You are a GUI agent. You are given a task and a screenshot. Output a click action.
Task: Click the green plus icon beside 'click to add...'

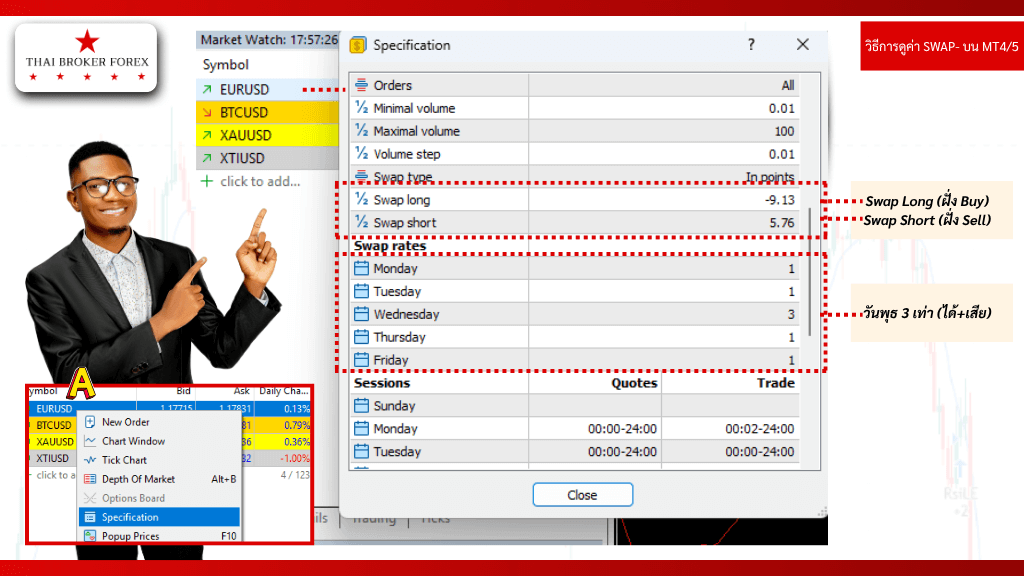tap(207, 181)
